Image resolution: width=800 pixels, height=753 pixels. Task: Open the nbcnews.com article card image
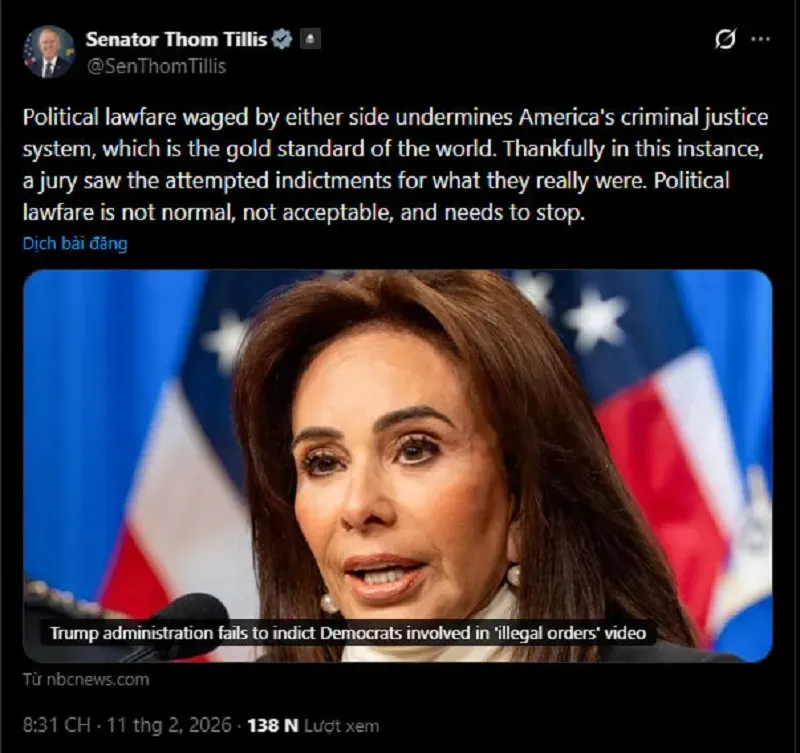tap(397, 466)
